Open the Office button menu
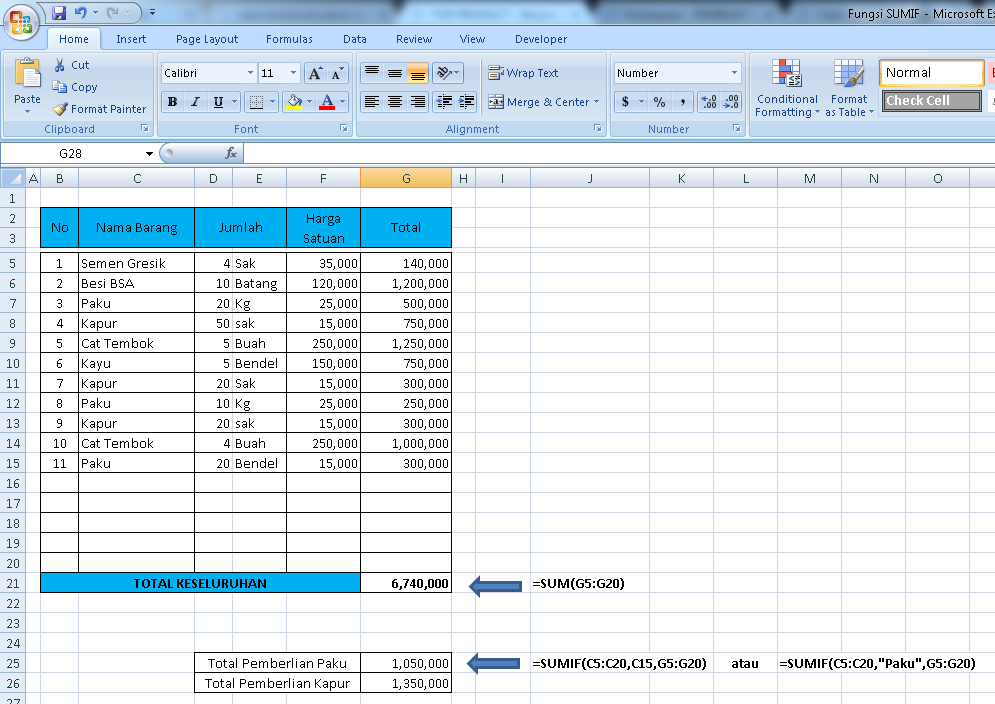This screenshot has width=995, height=704. click(x=21, y=21)
